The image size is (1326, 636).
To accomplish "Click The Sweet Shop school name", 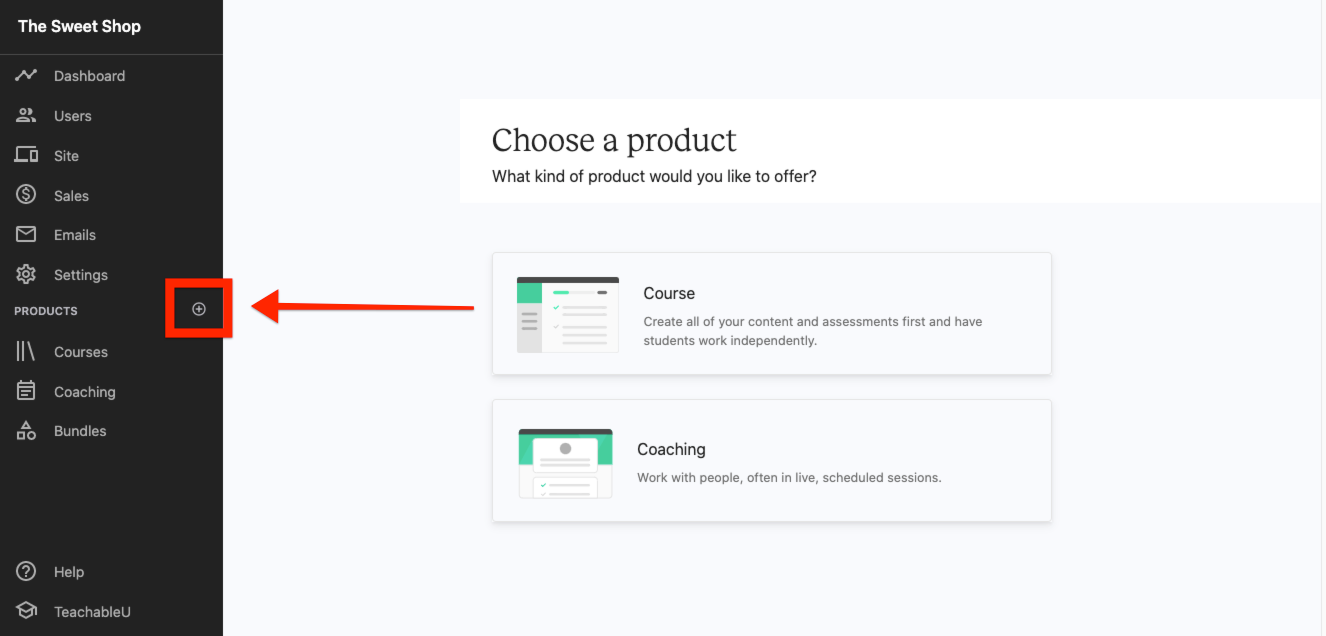I will click(x=79, y=26).
